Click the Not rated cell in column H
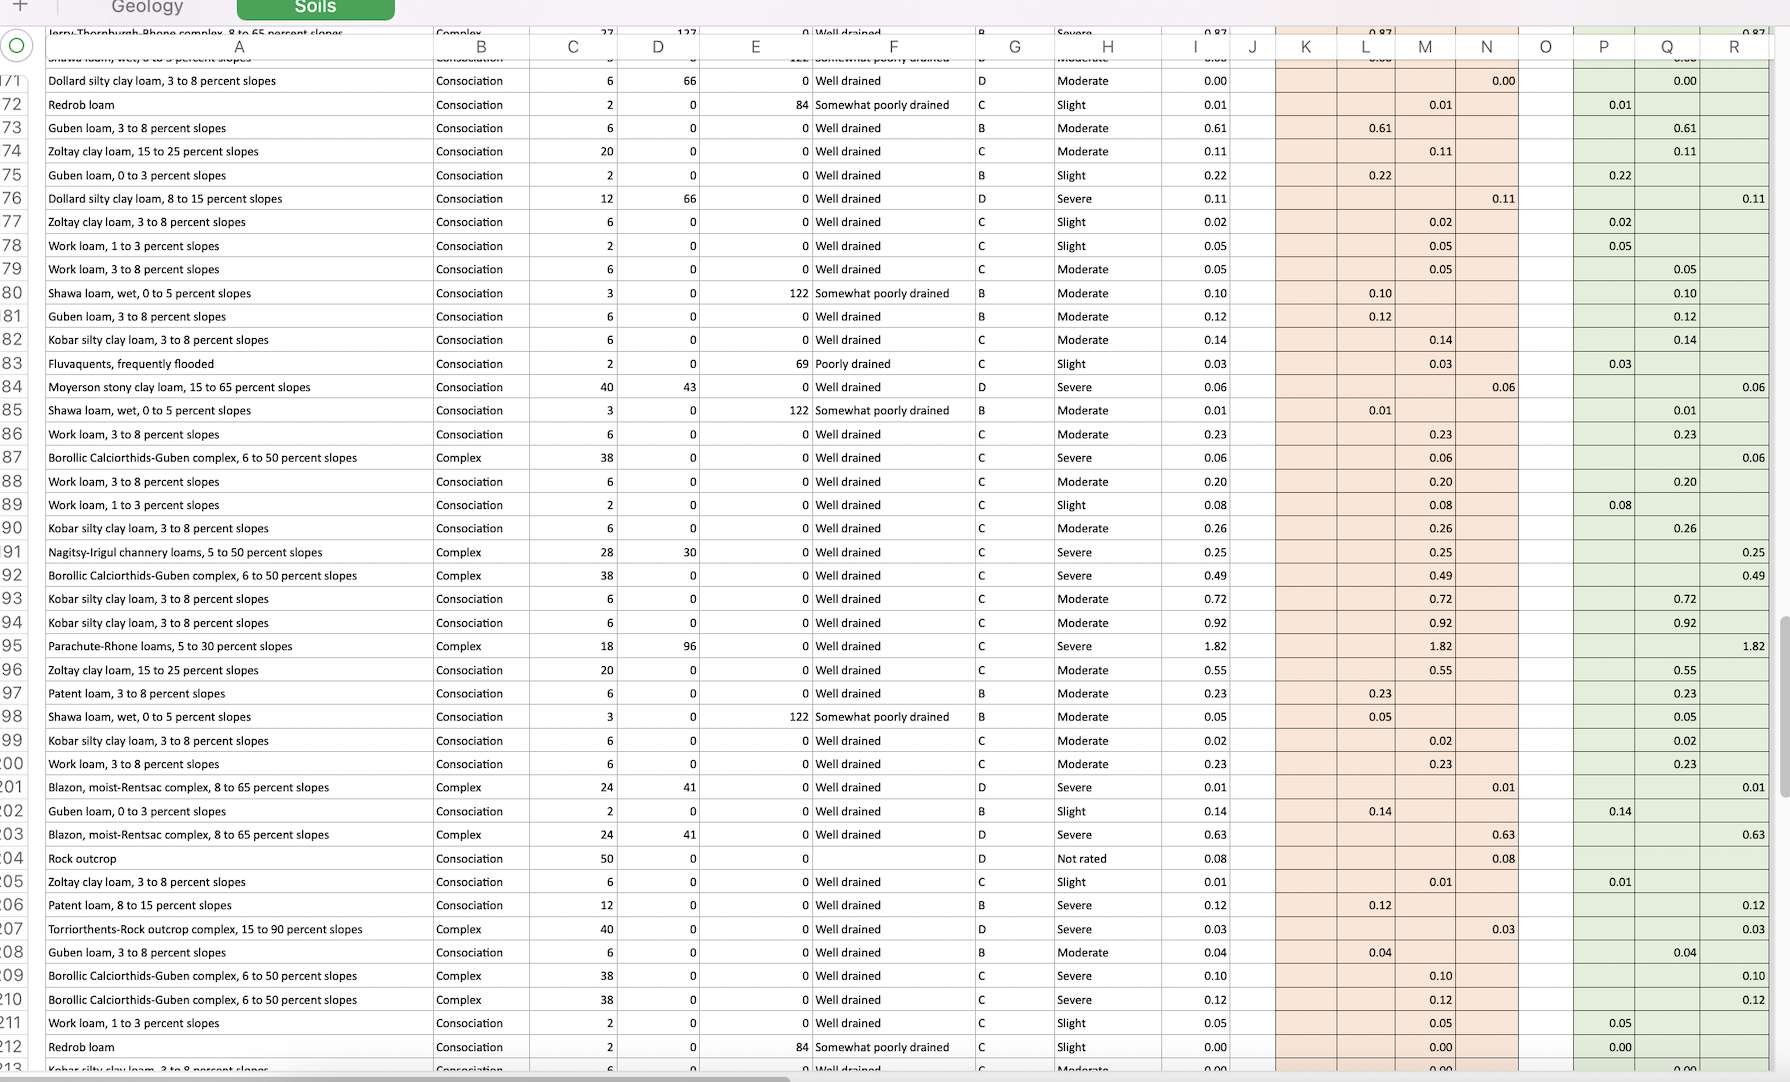1790x1082 pixels. tap(1080, 858)
